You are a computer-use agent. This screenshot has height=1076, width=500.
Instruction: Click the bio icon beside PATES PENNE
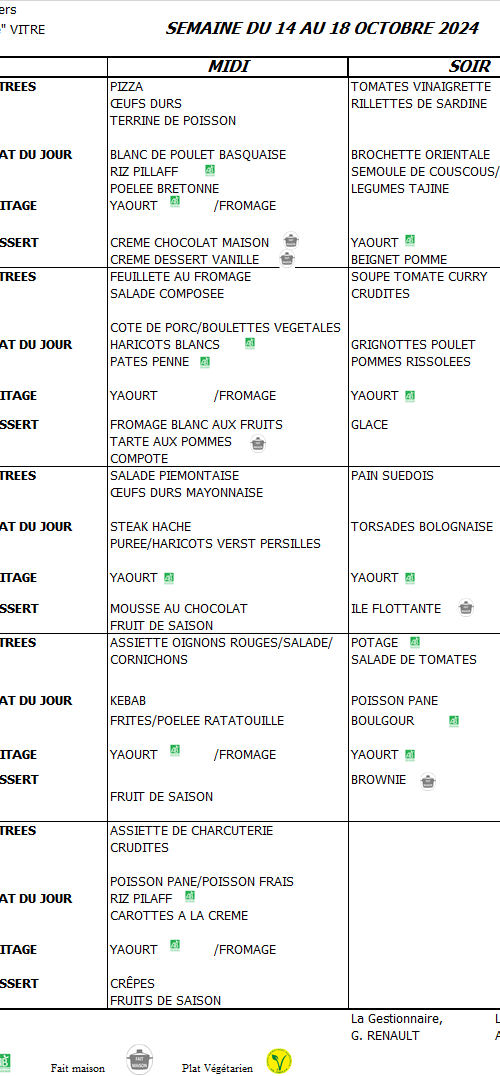point(204,362)
